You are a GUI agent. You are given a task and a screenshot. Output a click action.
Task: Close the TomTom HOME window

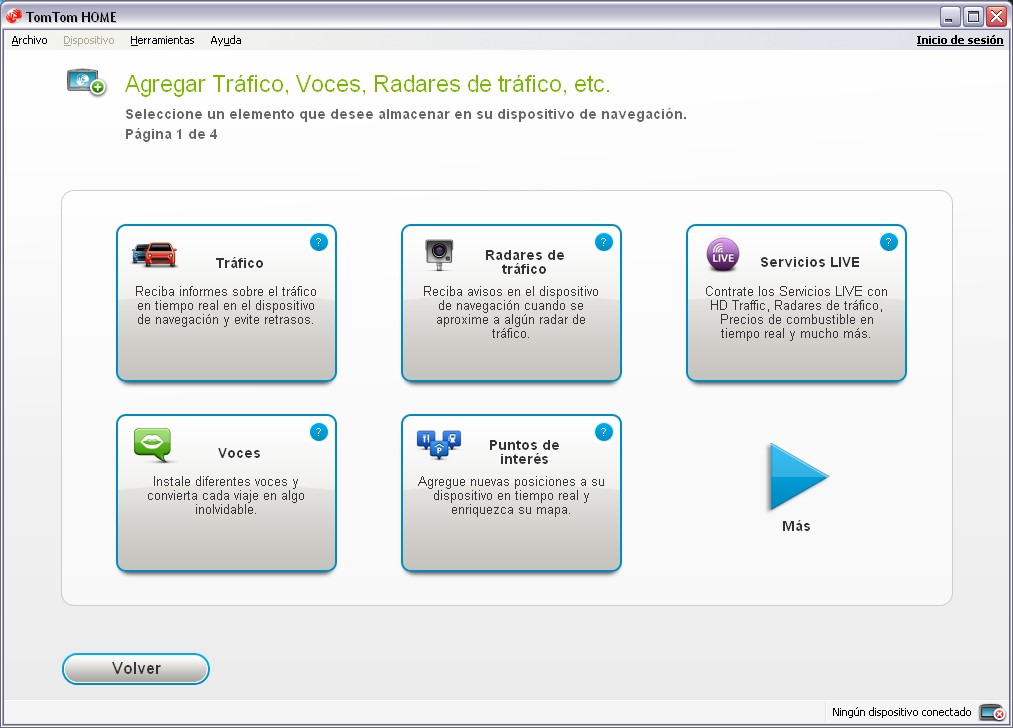tap(996, 17)
